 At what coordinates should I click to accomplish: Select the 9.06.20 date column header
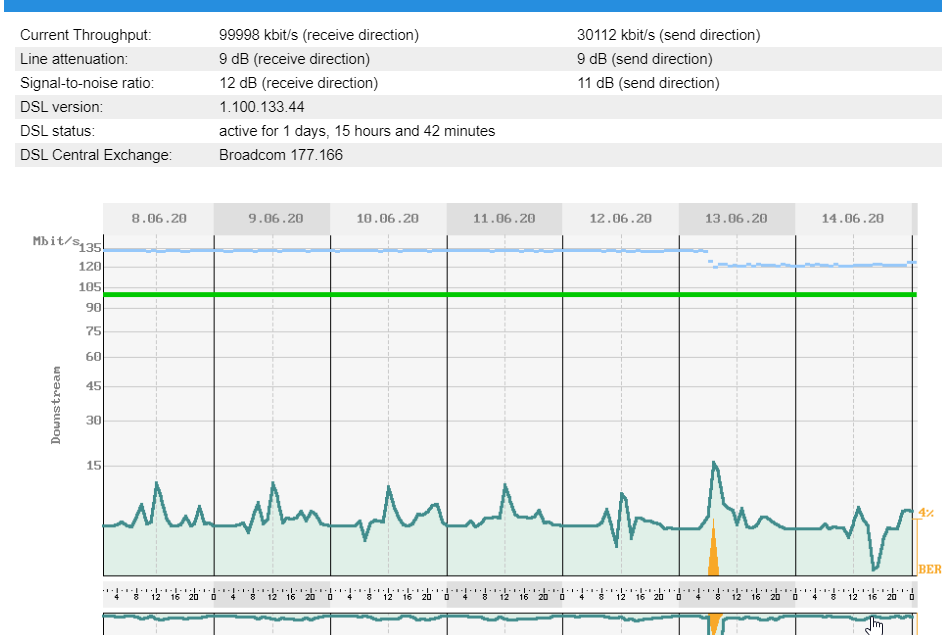(x=272, y=218)
